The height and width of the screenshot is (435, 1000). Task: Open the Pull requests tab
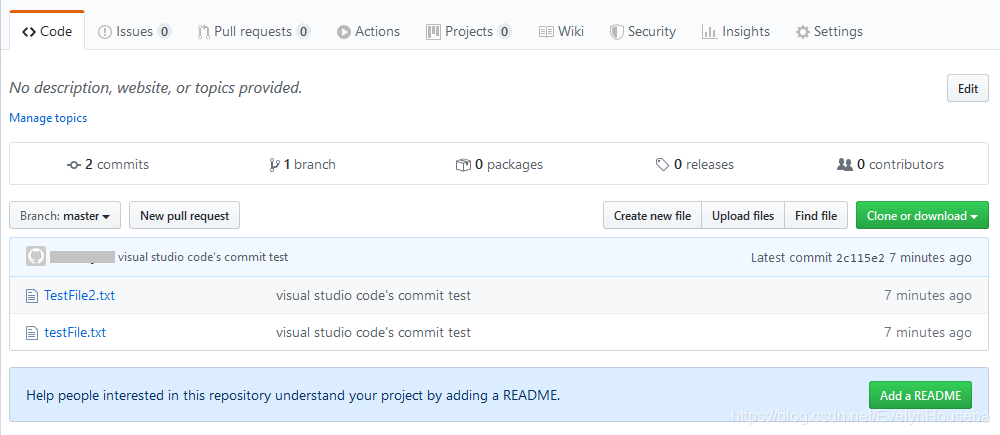(x=253, y=31)
